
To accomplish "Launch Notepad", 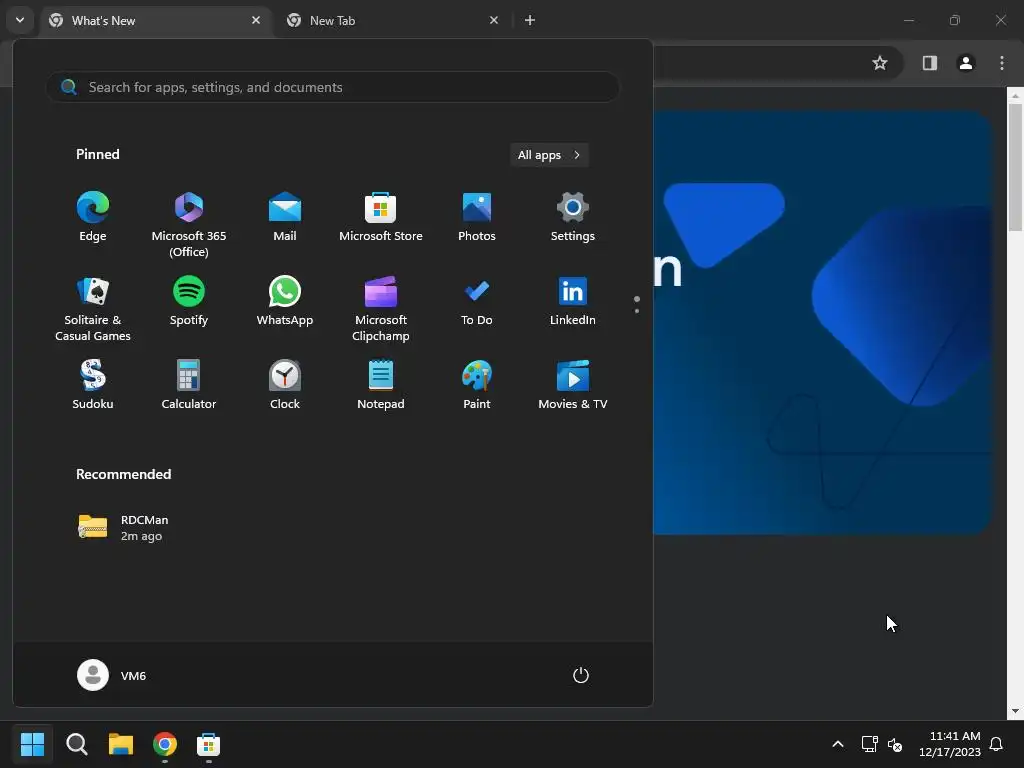I will 381,385.
